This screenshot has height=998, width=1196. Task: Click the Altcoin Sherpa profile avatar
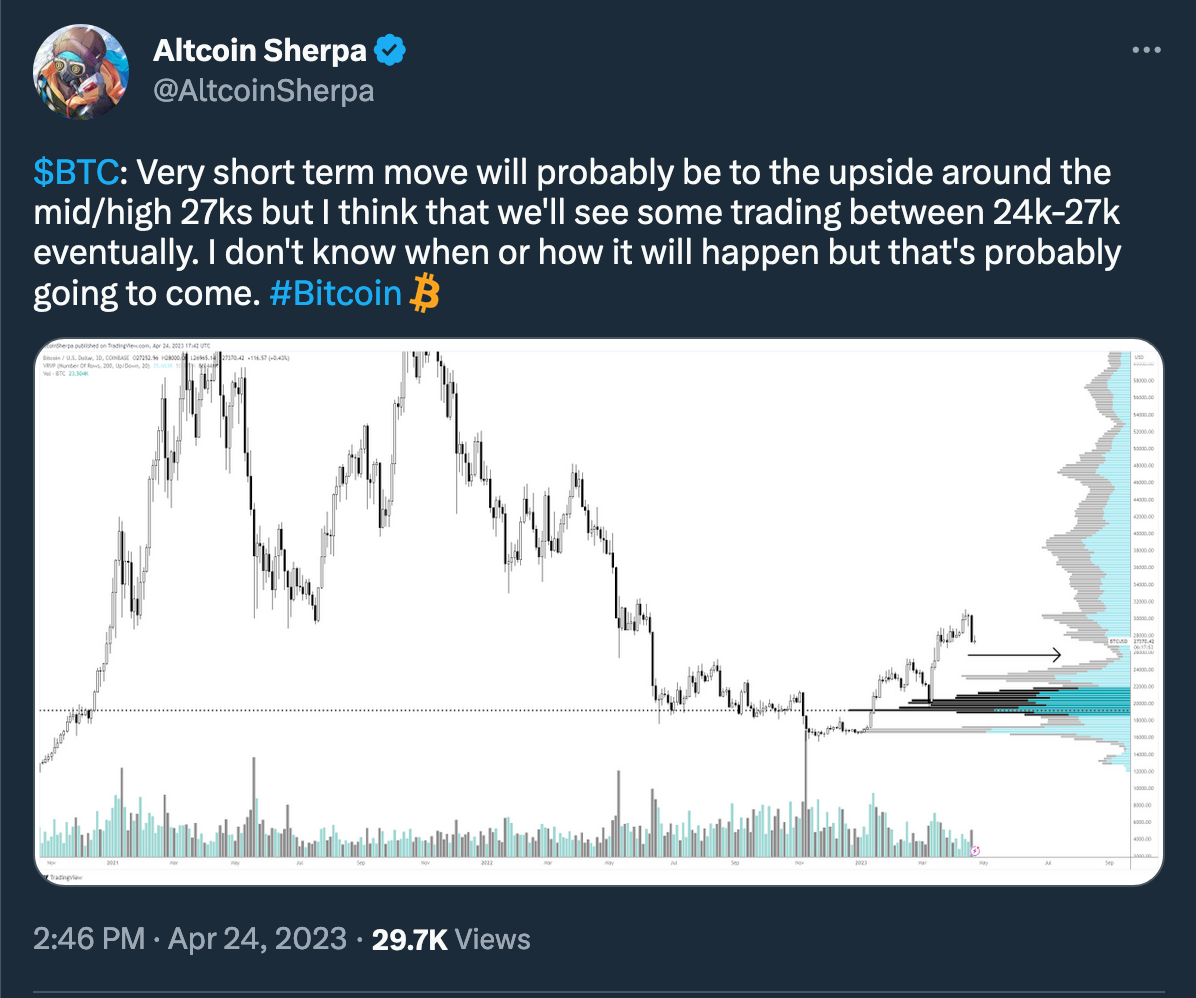[81, 72]
